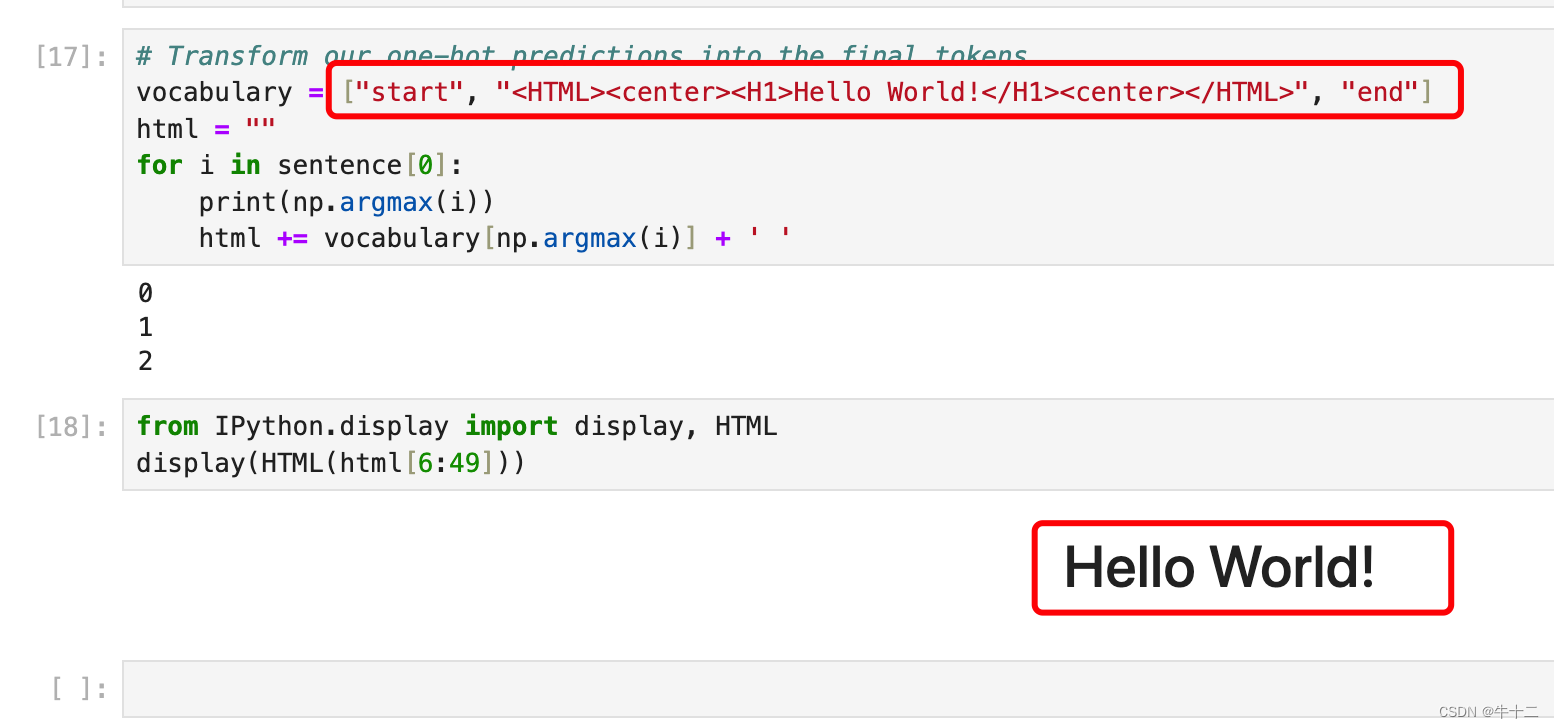Select the "end" string in the vocabulary list

tap(1381, 91)
